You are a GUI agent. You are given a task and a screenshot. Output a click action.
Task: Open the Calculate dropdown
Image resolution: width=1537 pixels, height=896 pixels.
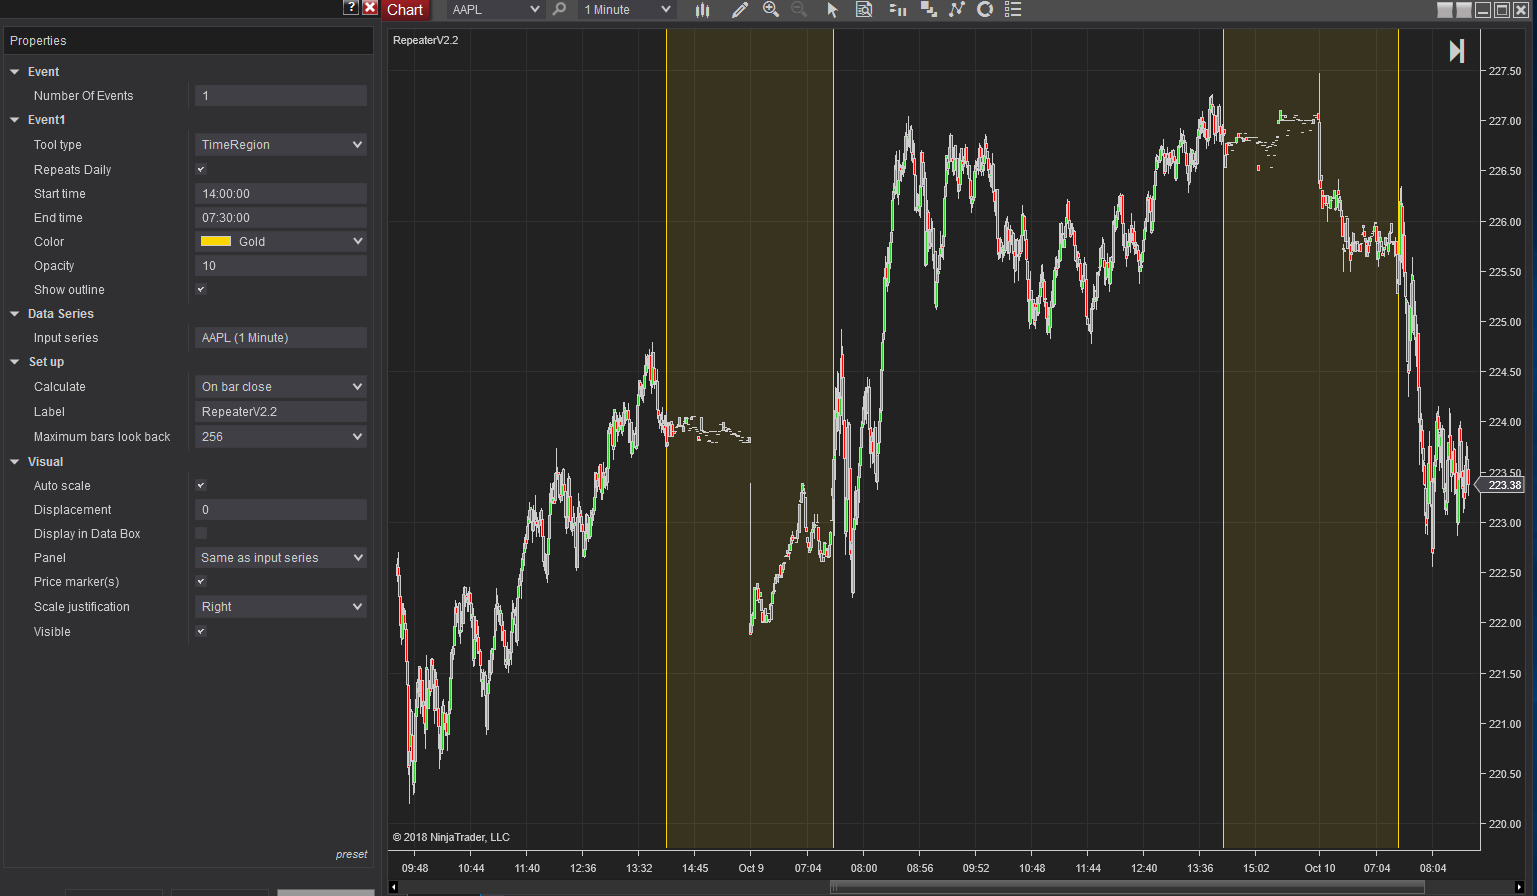coord(281,387)
